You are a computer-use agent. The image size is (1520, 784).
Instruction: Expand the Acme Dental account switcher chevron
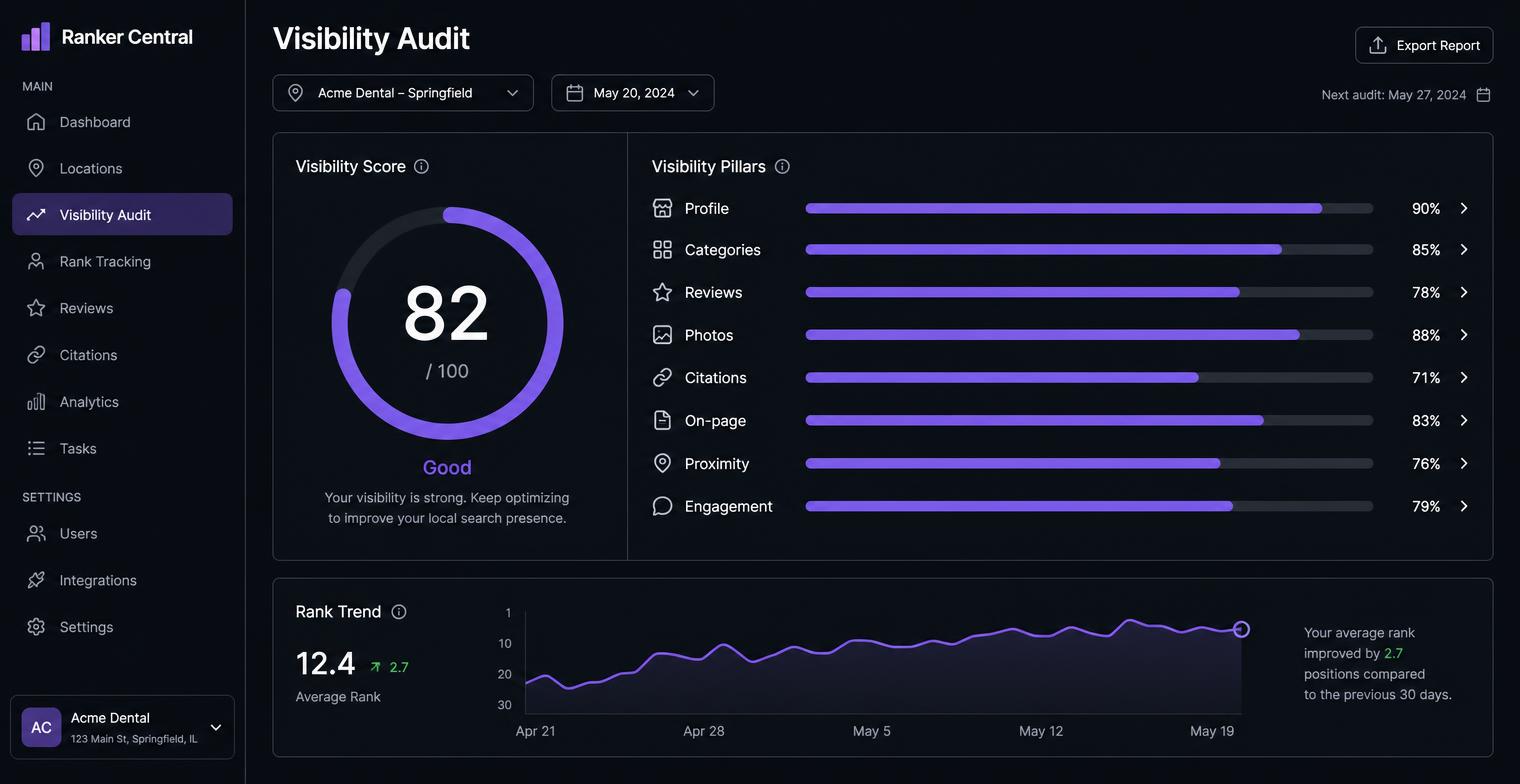pyautogui.click(x=216, y=728)
